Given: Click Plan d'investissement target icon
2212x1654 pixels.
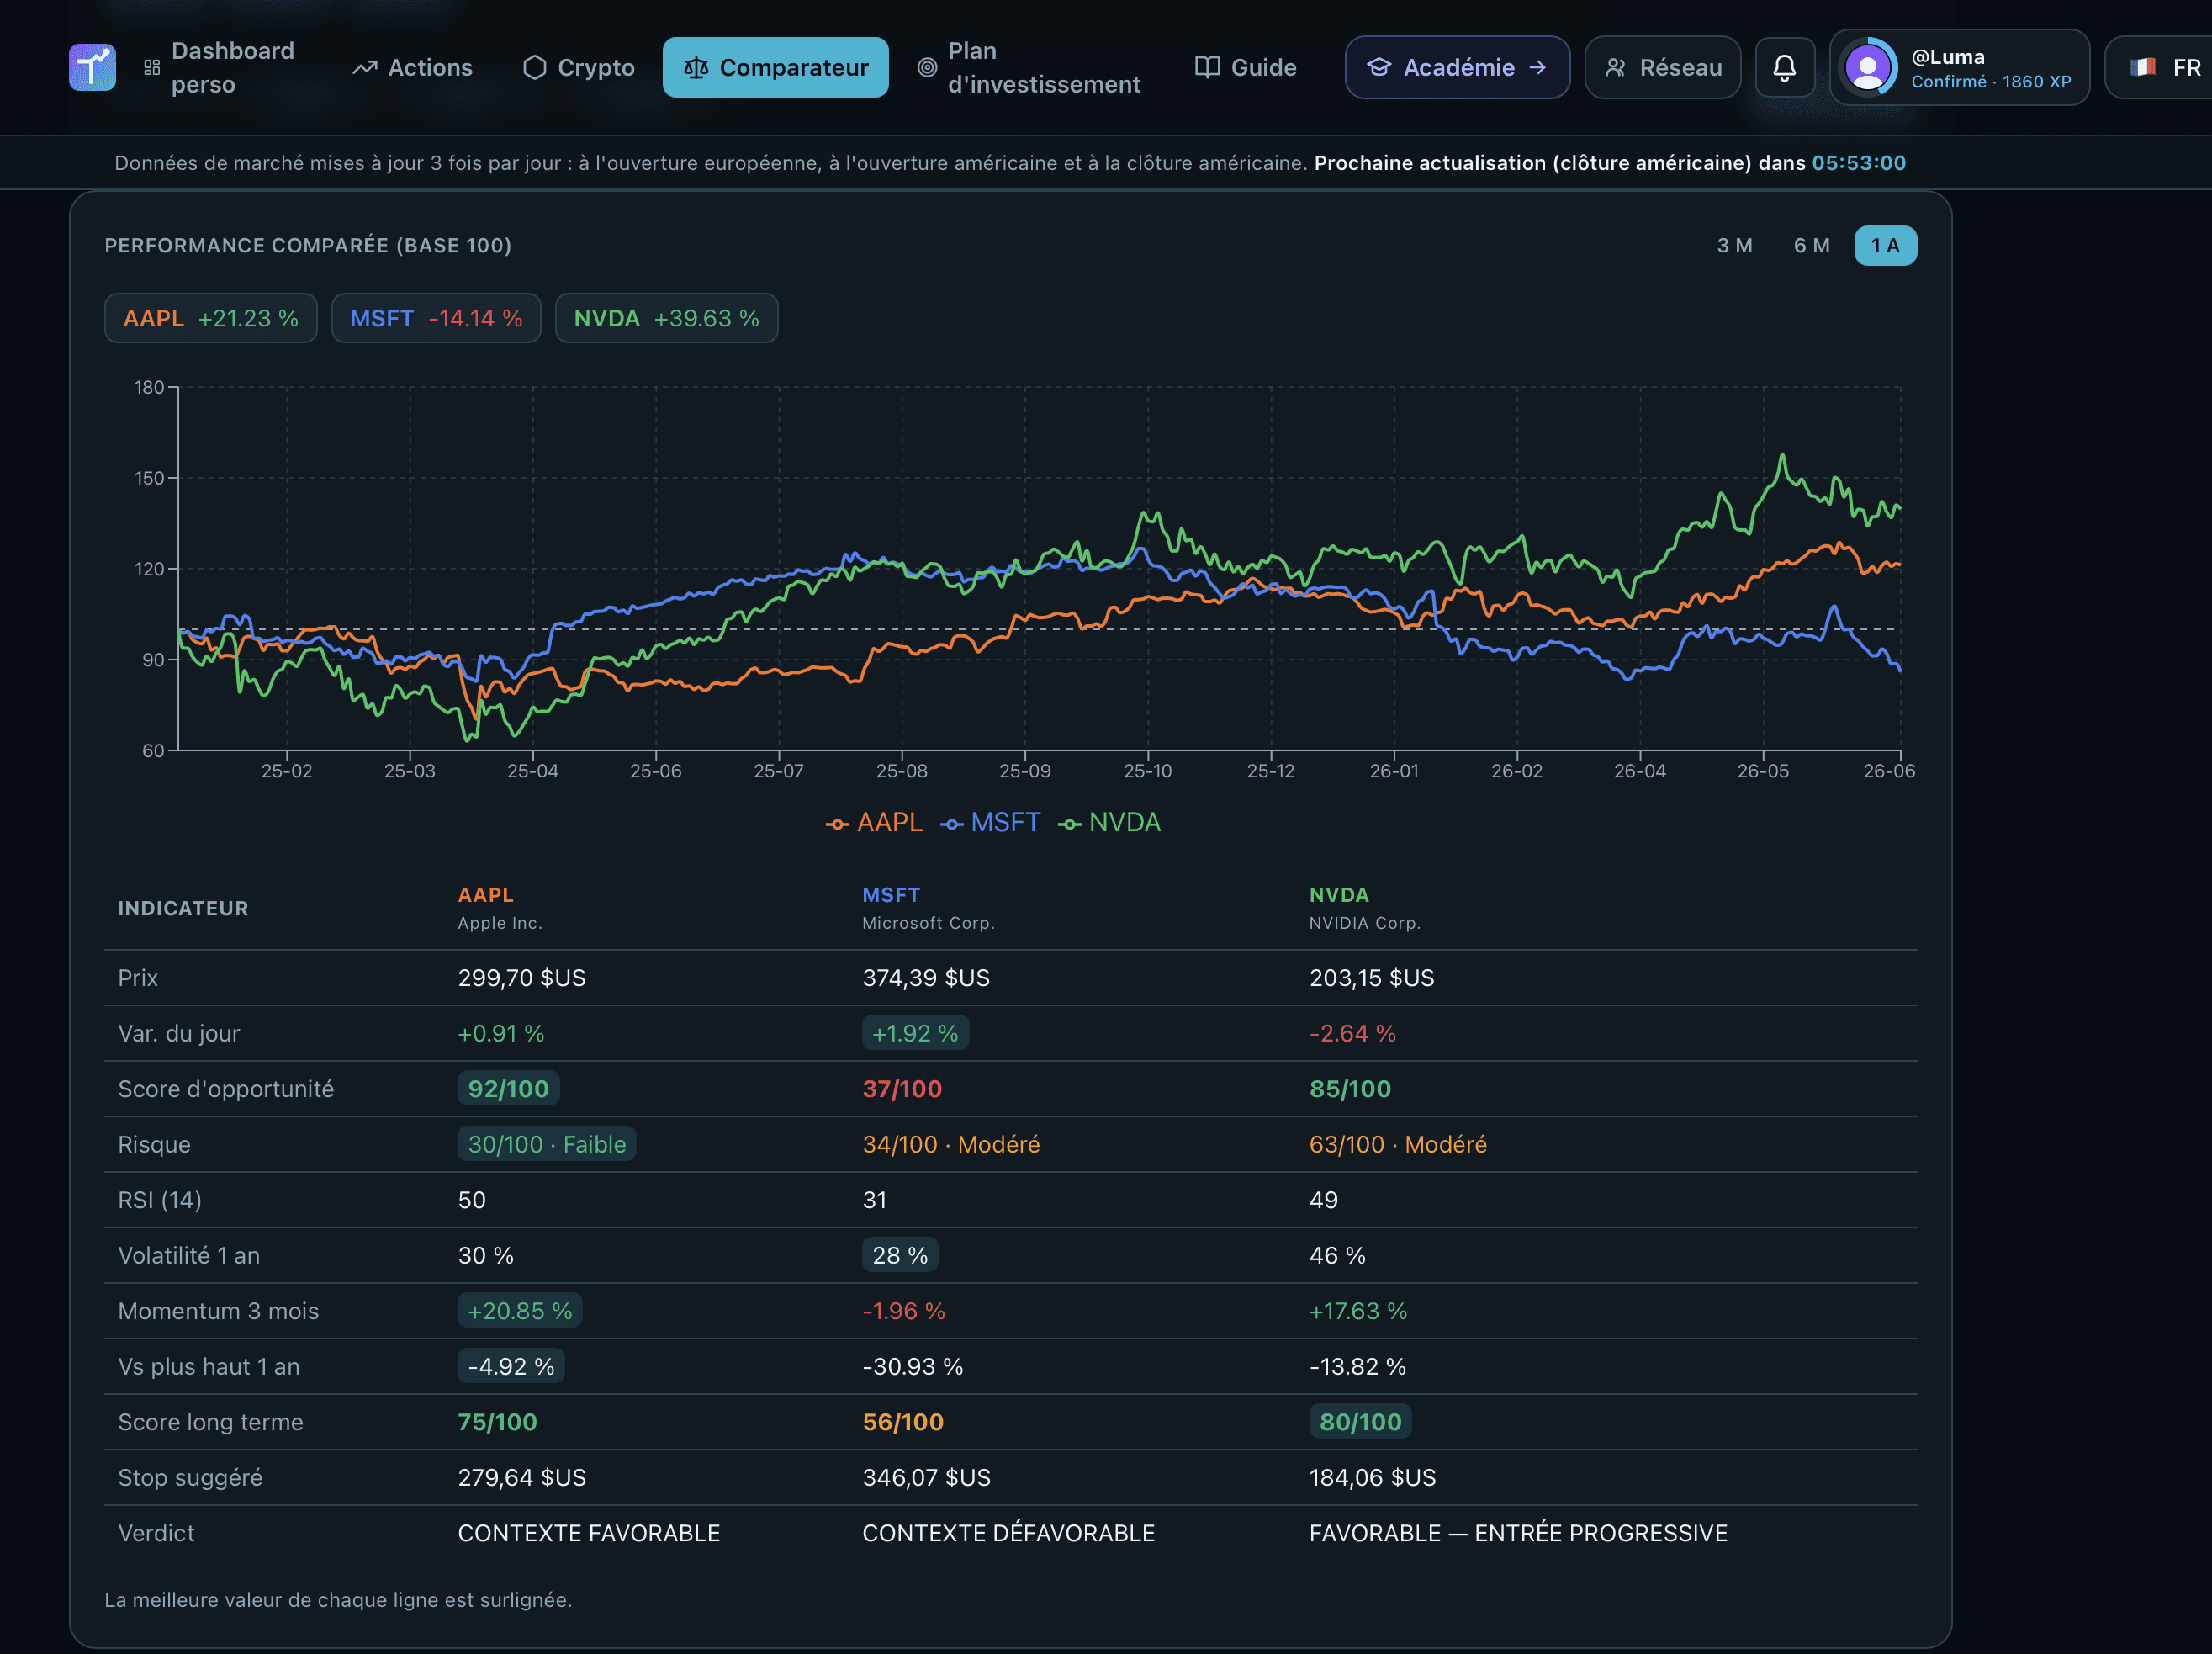Looking at the screenshot, I should tap(927, 67).
